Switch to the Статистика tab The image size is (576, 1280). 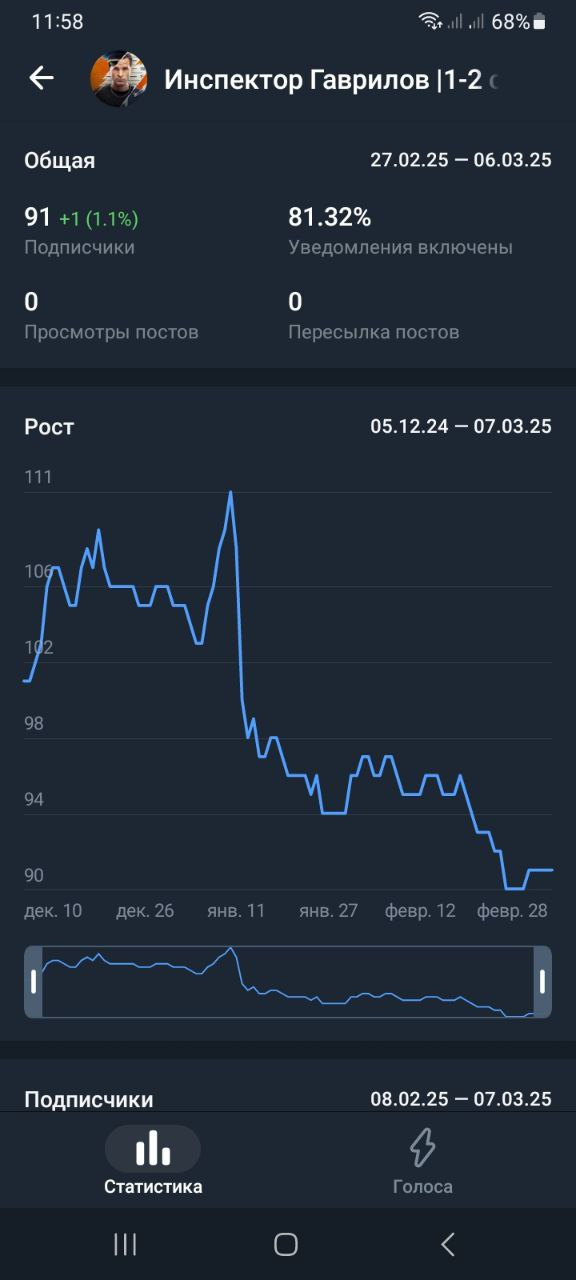pyautogui.click(x=153, y=1160)
